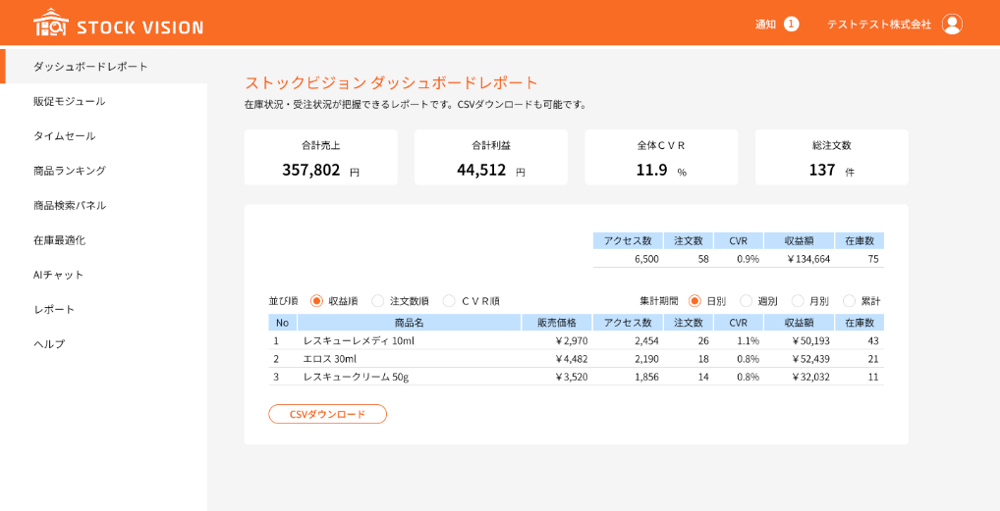Go to 商品ランキング page
Viewport: 1000px width, 511px height.
(x=69, y=171)
